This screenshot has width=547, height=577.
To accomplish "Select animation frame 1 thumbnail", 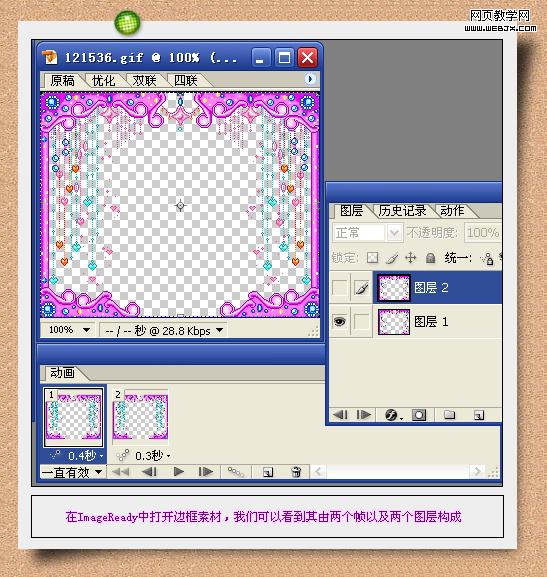I will tap(73, 417).
